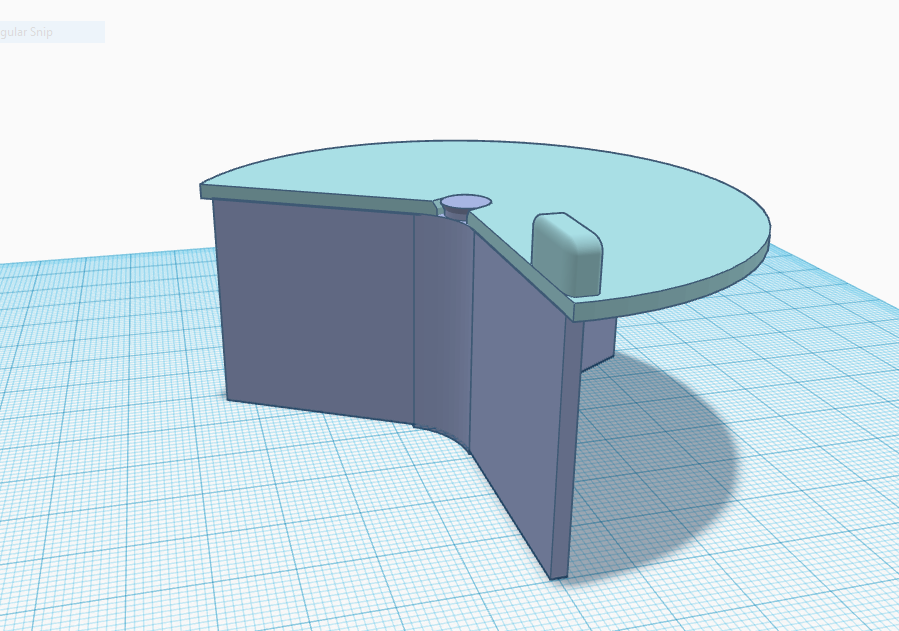Select the small rounded teal block
Screen dimensions: 899x631
[568, 250]
